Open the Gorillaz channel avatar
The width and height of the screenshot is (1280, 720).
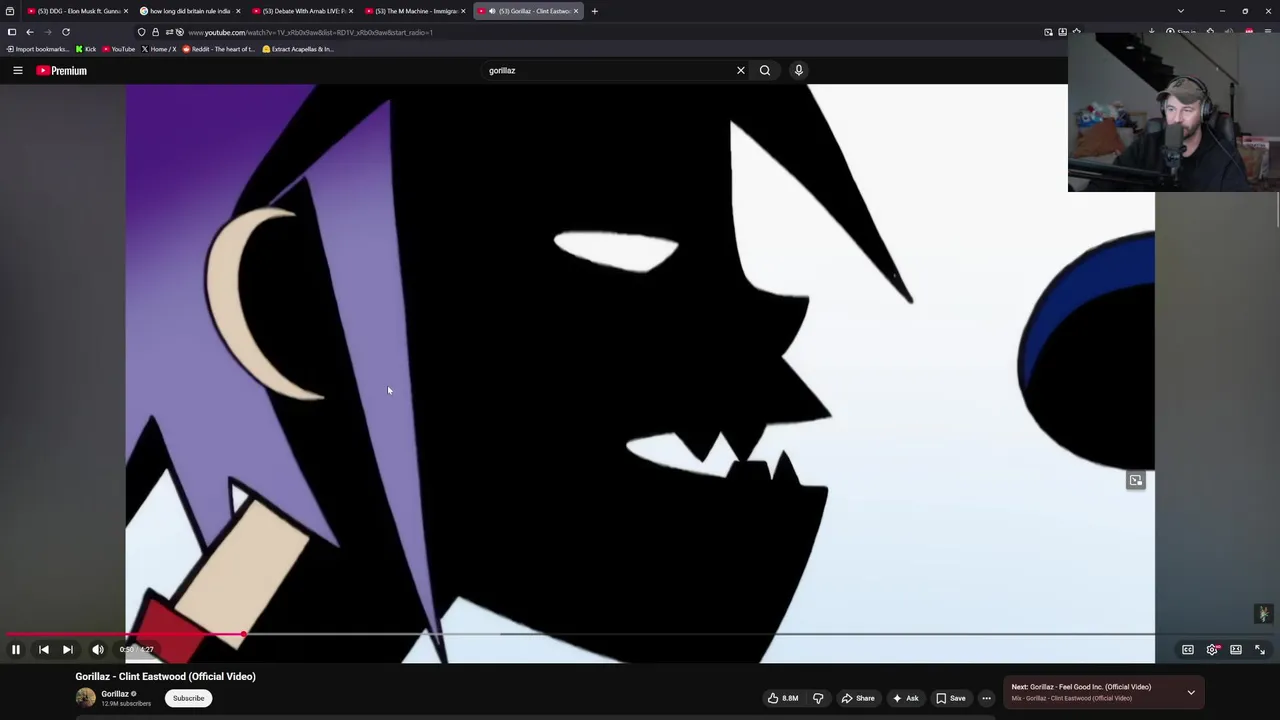[85, 698]
